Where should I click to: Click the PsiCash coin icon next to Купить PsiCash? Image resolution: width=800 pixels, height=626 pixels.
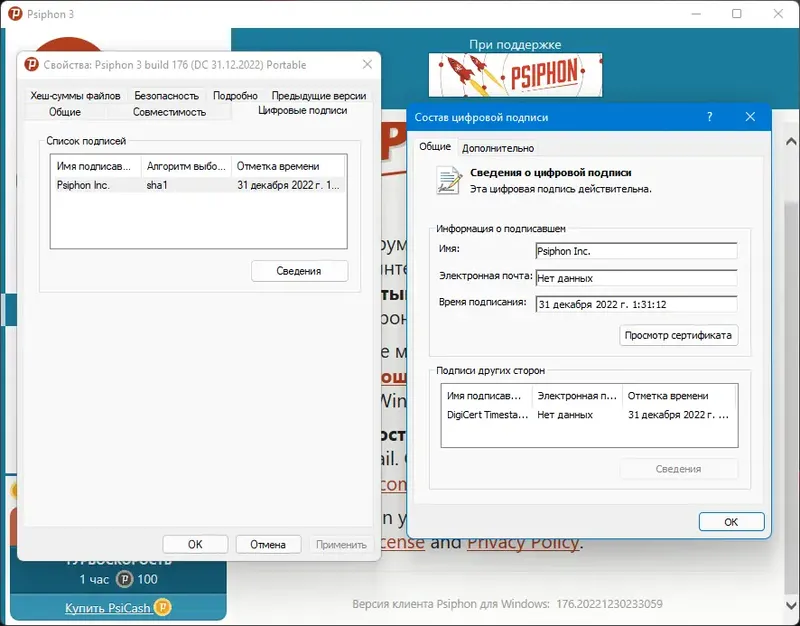161,607
